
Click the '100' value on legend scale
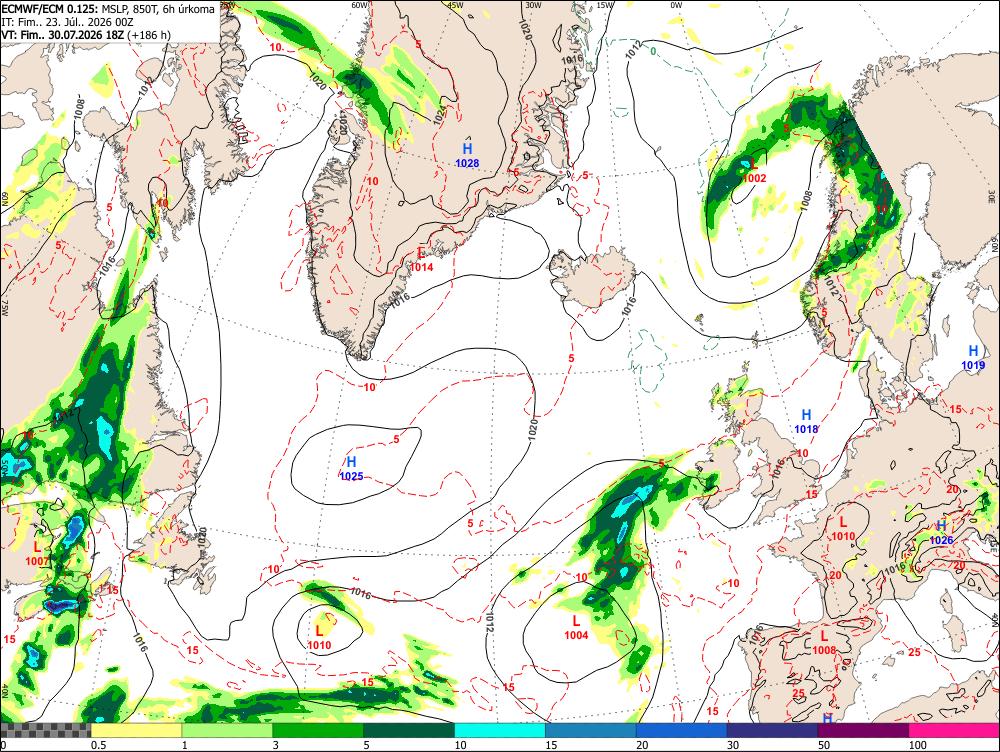point(917,745)
